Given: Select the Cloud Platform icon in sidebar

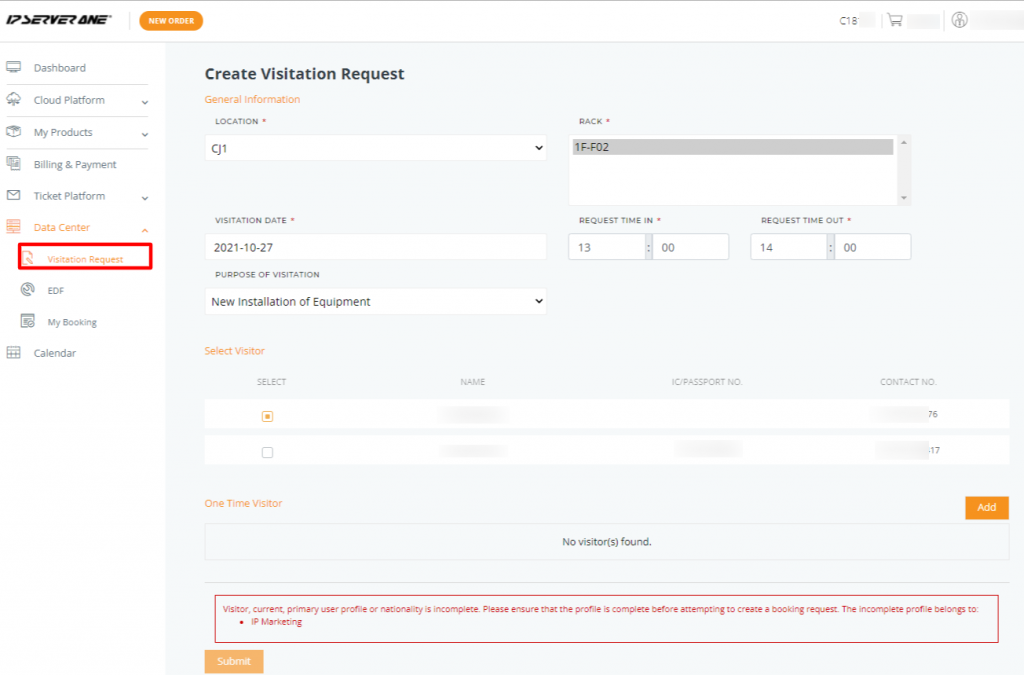Looking at the screenshot, I should click(14, 100).
